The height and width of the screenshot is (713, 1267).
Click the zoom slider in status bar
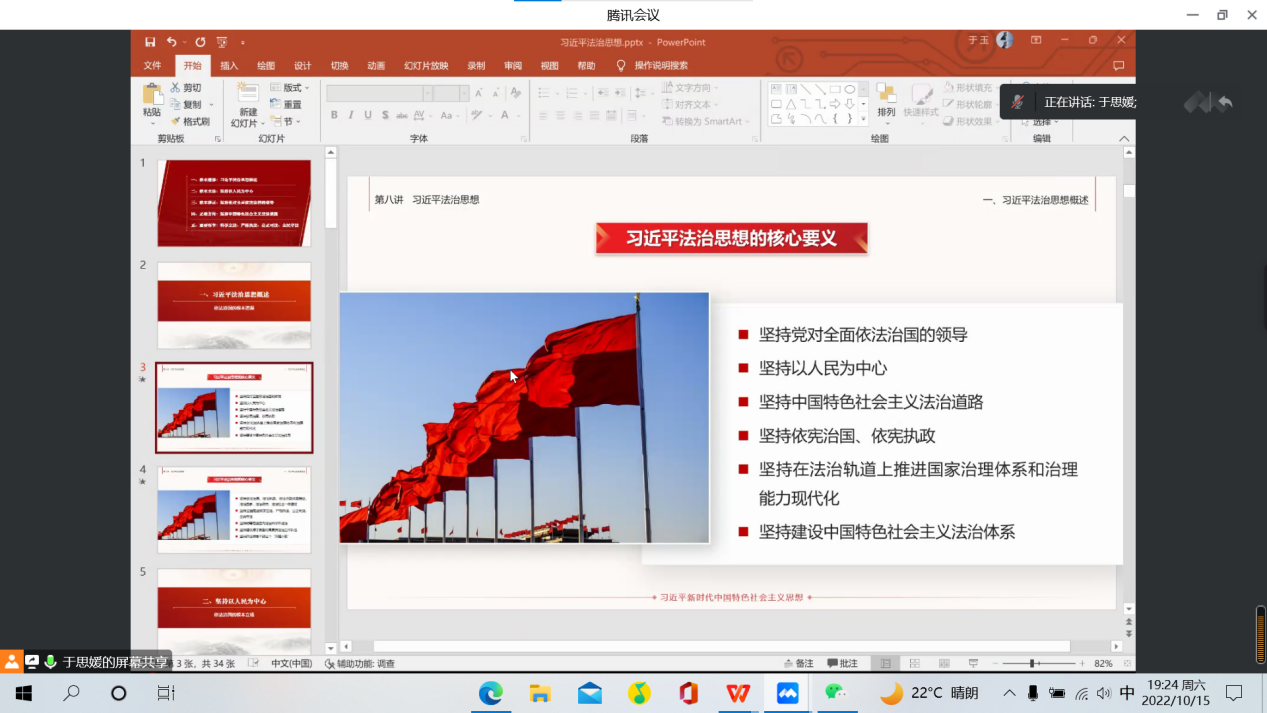point(1032,663)
